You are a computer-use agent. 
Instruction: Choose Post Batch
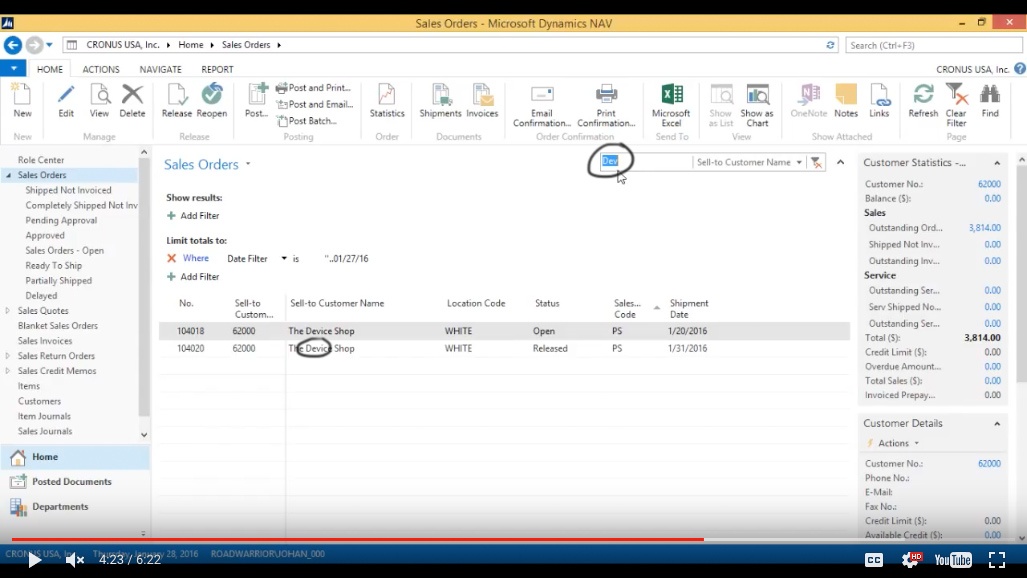pyautogui.click(x=307, y=121)
